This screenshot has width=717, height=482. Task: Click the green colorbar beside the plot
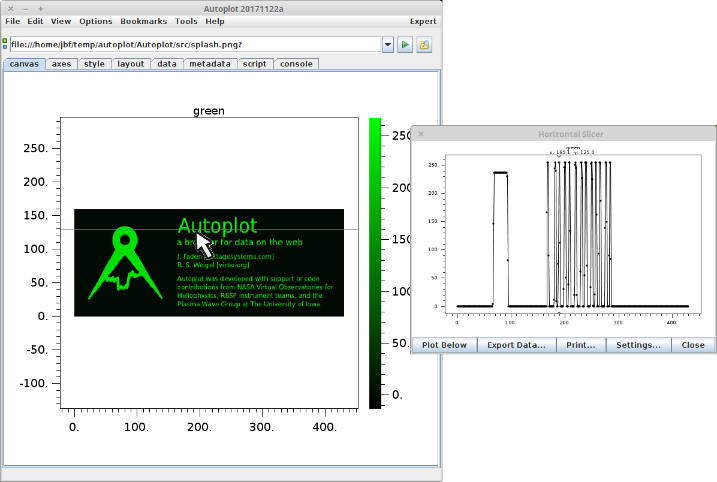point(375,262)
